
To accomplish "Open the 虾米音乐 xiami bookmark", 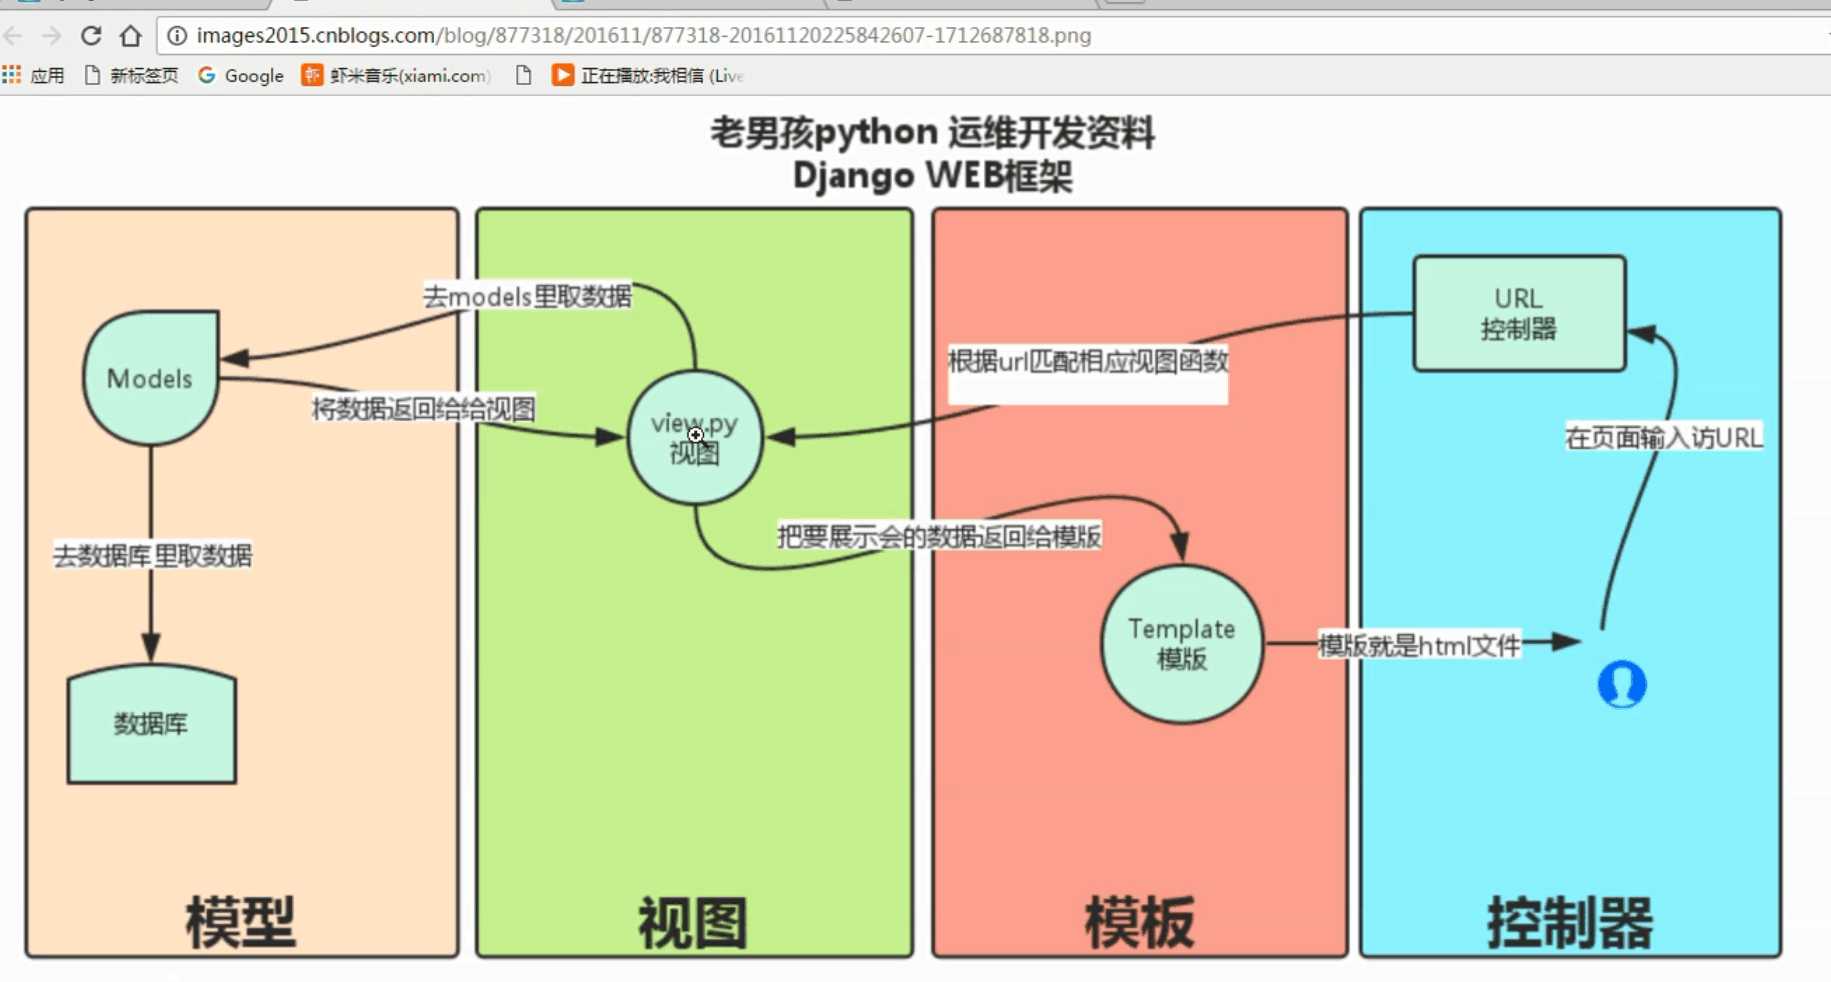I will (x=397, y=75).
